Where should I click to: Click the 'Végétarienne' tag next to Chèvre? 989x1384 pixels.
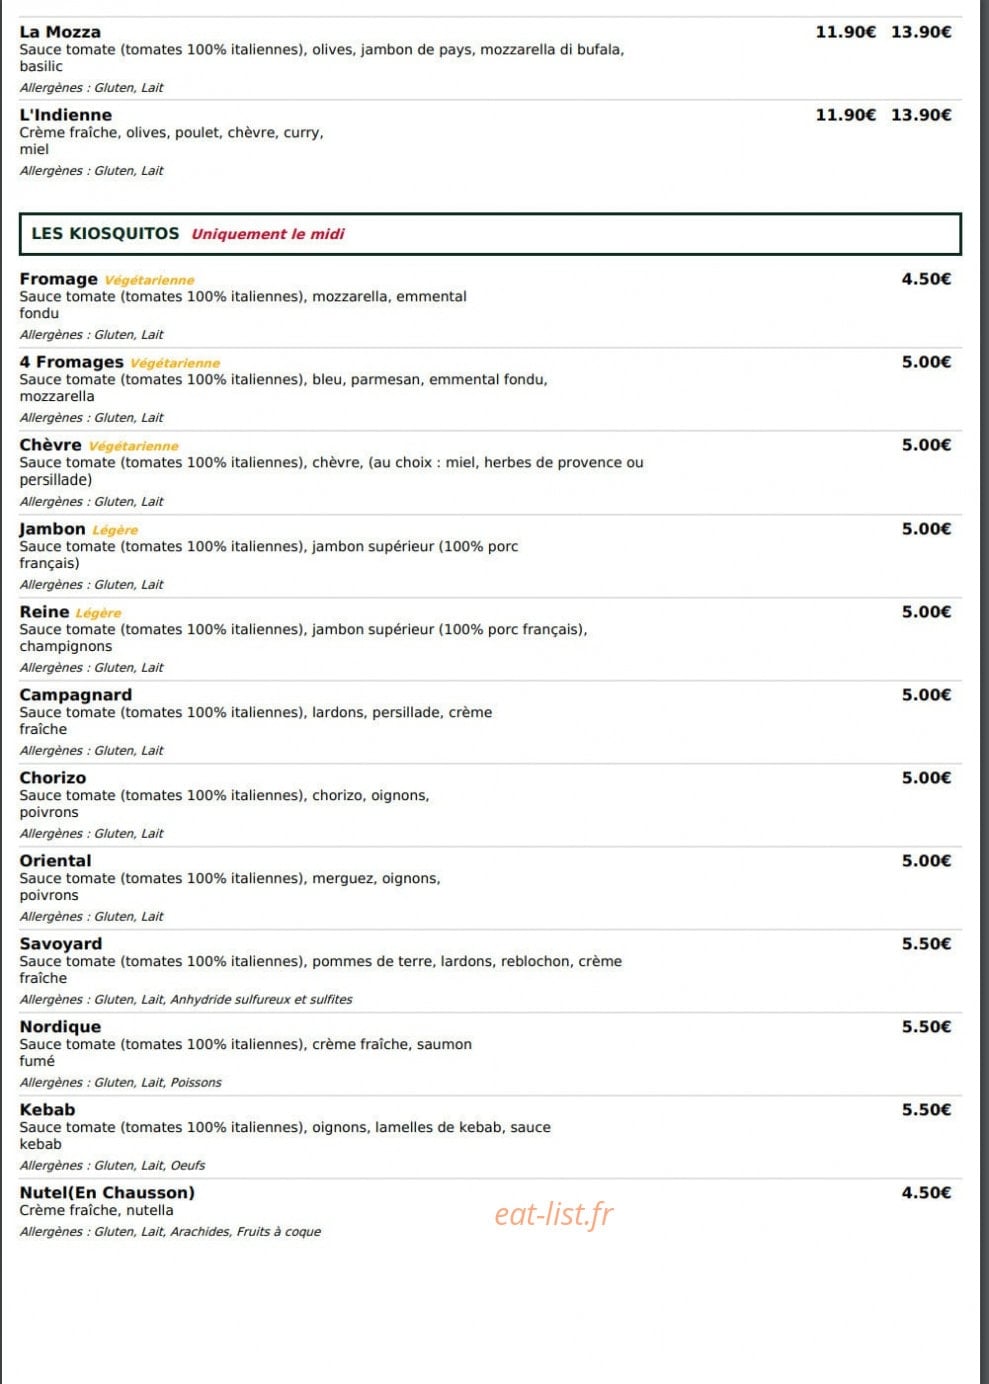[x=134, y=447]
